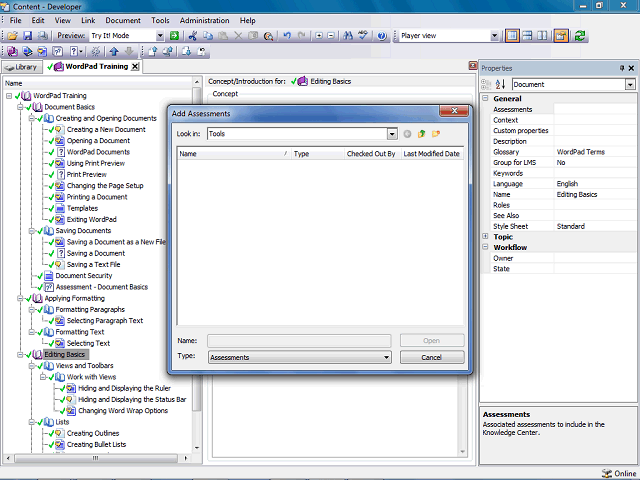Sort by Last Modified Date column
The width and height of the screenshot is (640, 480).
click(x=432, y=154)
